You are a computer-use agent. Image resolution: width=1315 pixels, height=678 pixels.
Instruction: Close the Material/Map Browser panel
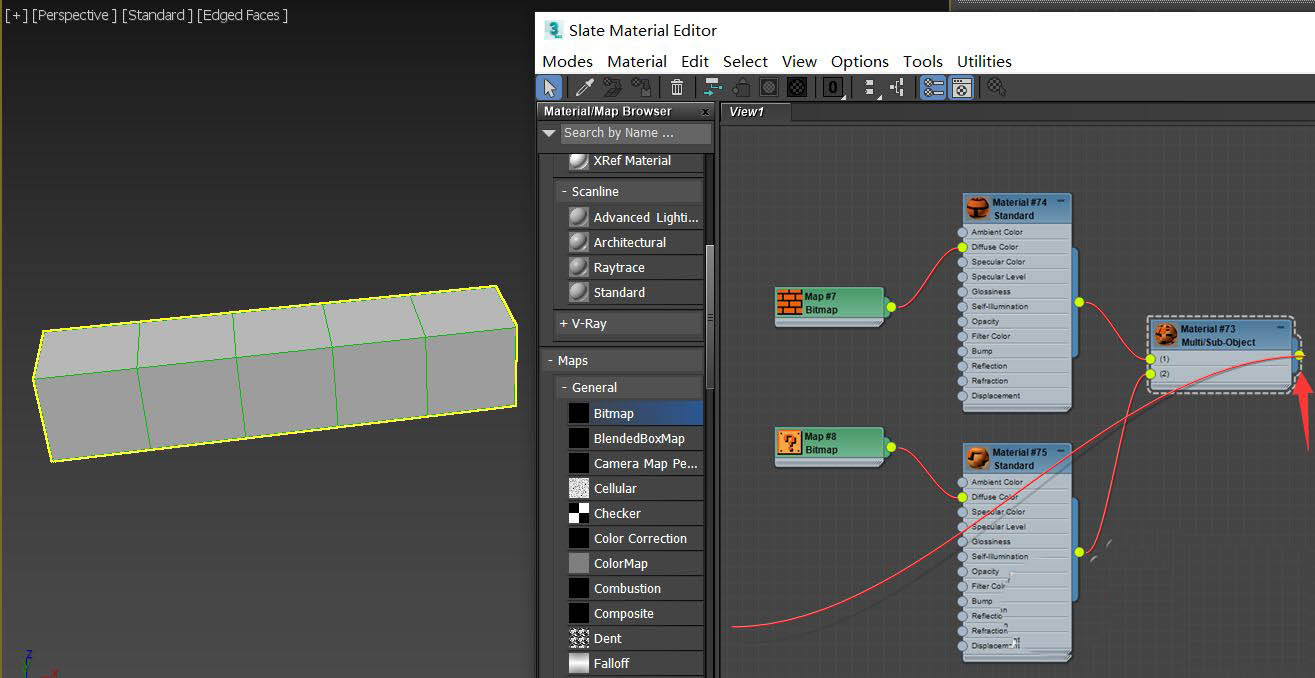pyautogui.click(x=705, y=112)
